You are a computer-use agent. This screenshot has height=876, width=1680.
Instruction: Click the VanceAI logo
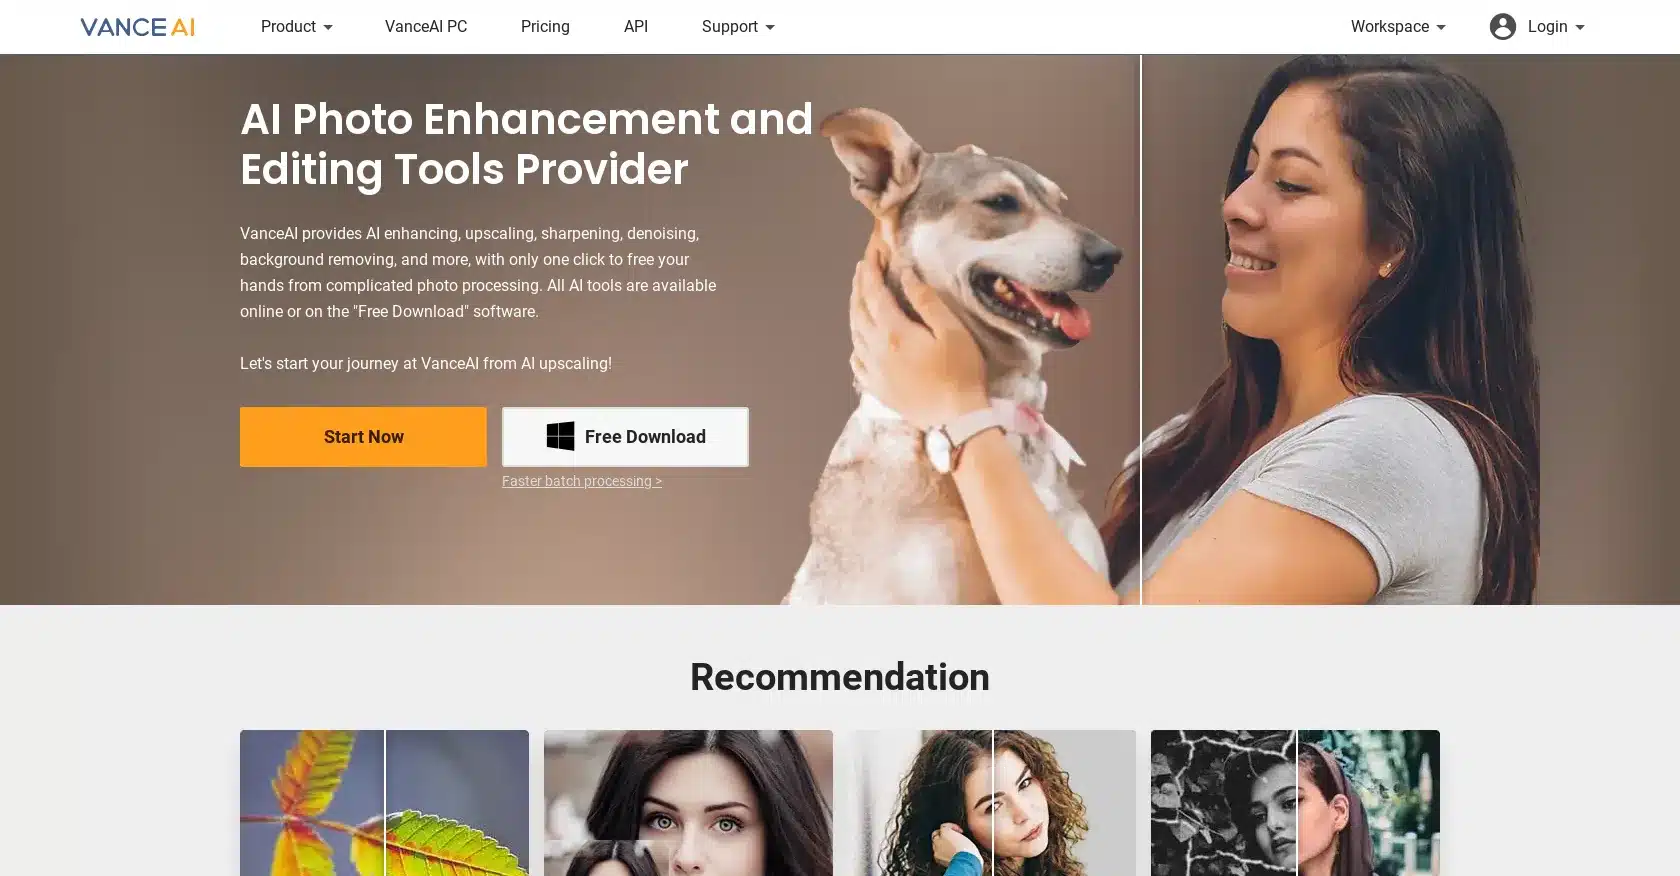pyautogui.click(x=137, y=27)
